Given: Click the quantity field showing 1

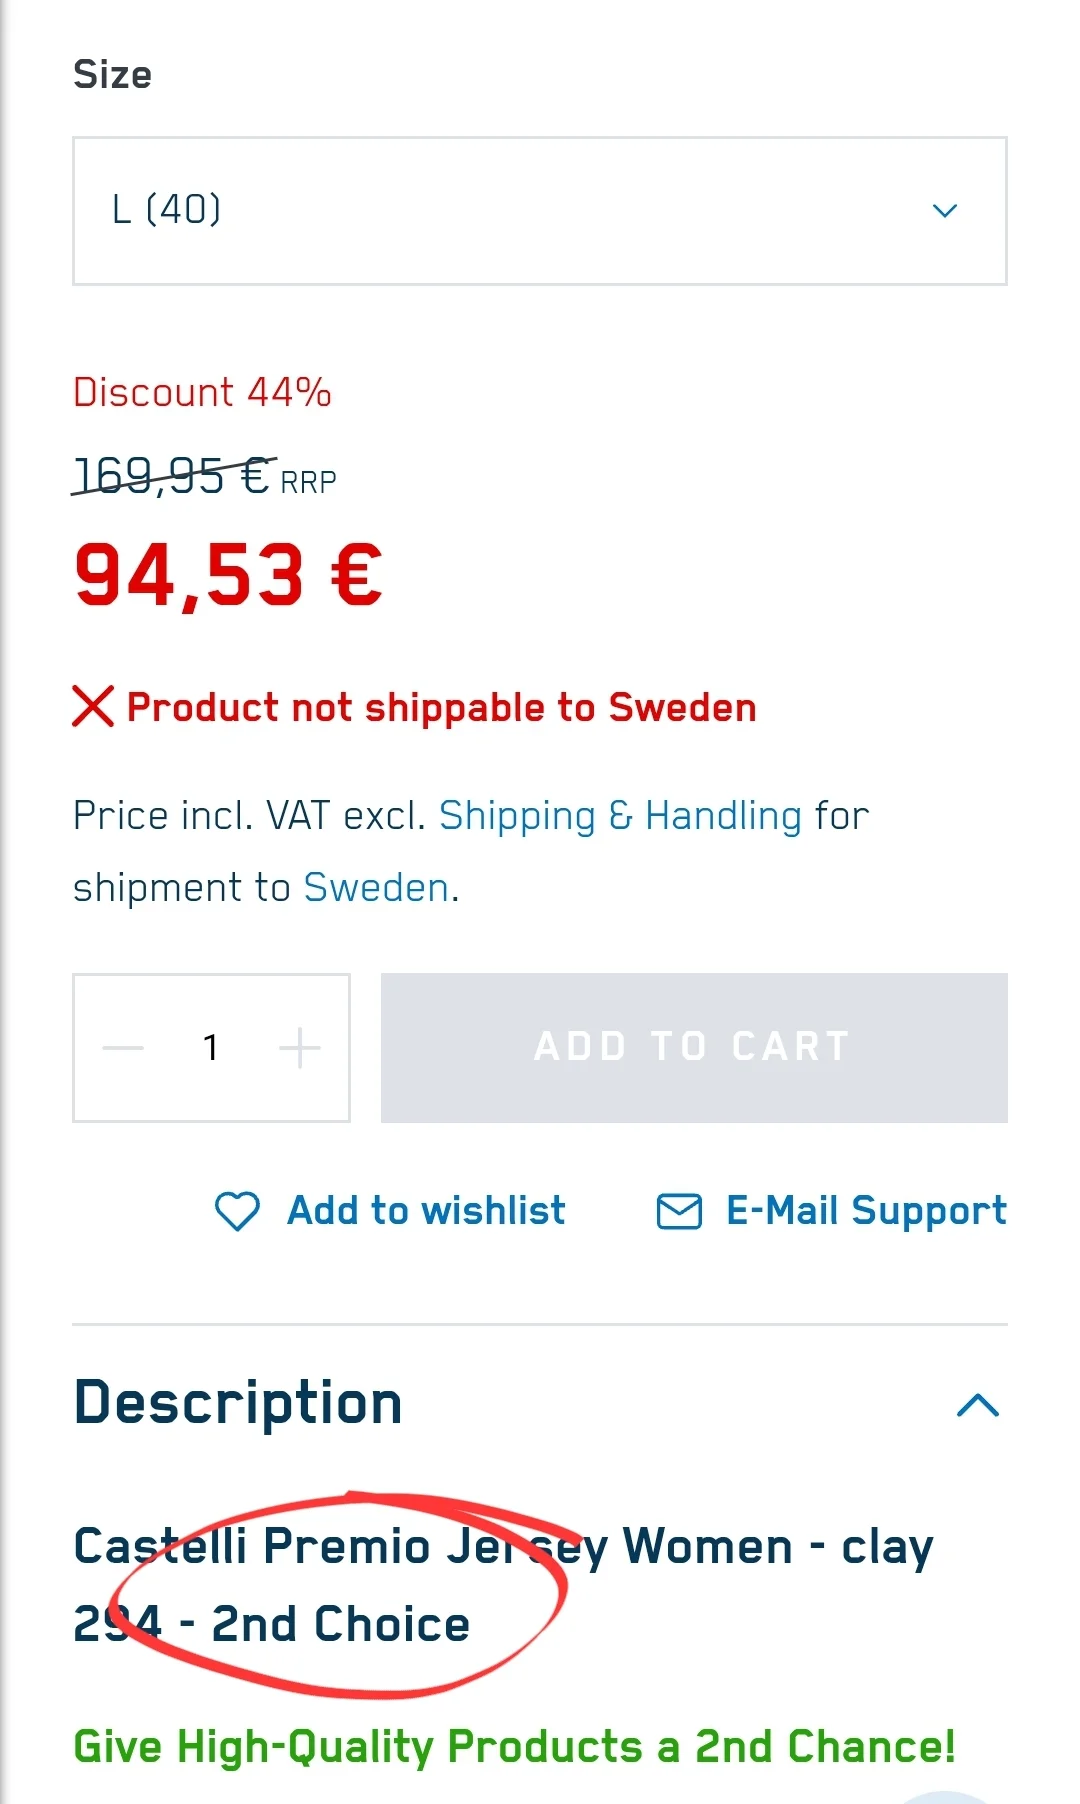Looking at the screenshot, I should point(210,1048).
